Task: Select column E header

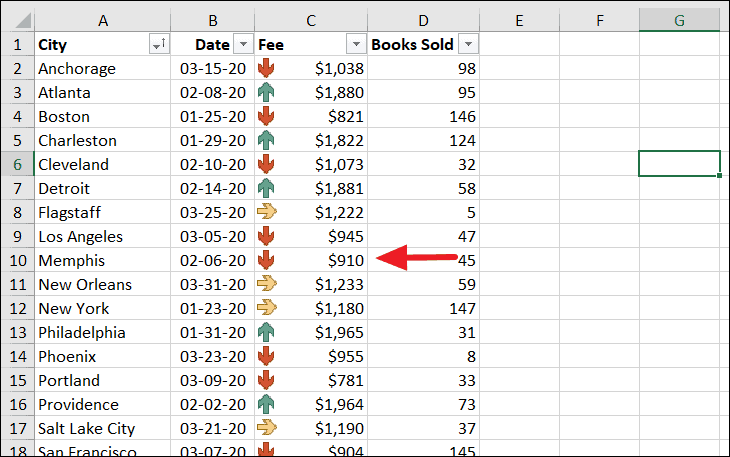Action: [x=520, y=20]
